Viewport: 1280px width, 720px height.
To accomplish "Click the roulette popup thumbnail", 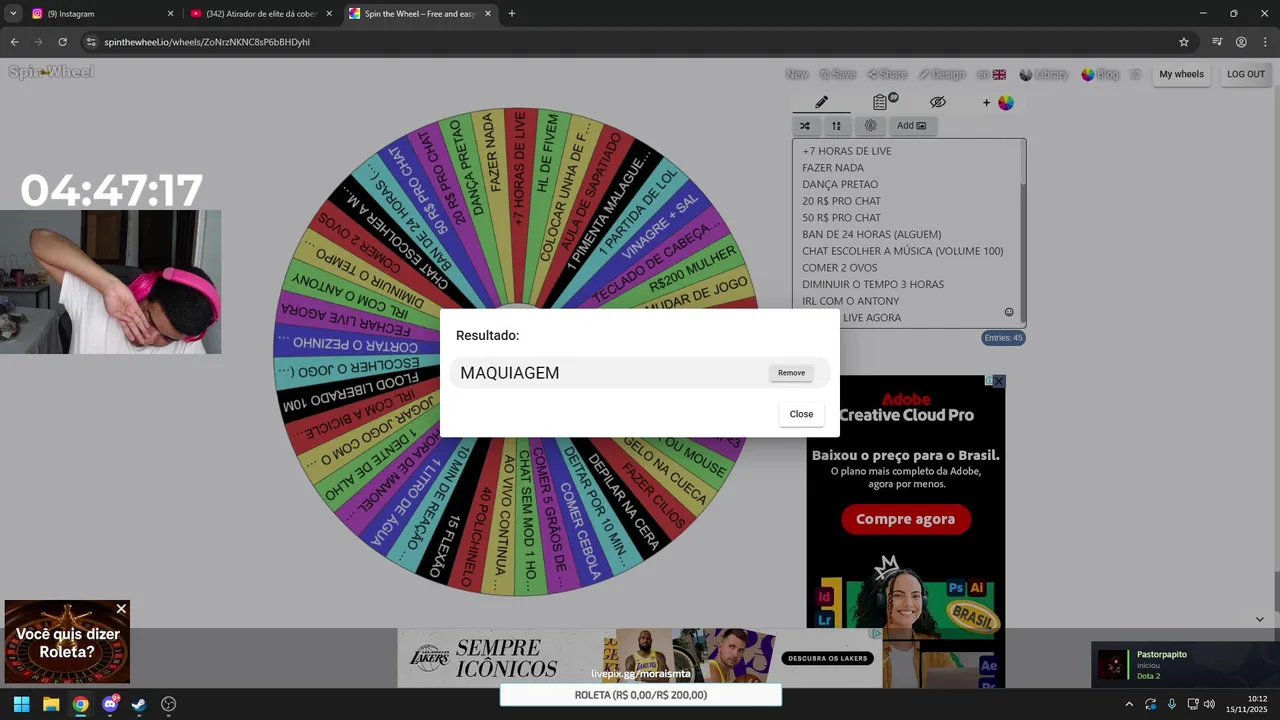I will (67, 642).
